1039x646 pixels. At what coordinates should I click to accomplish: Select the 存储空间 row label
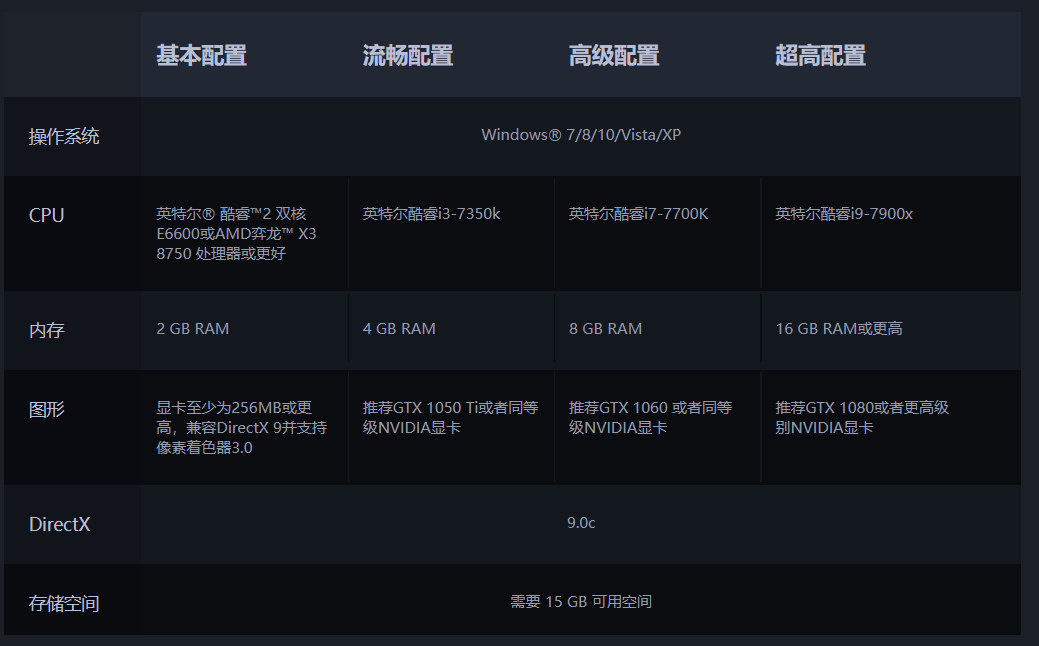[64, 604]
